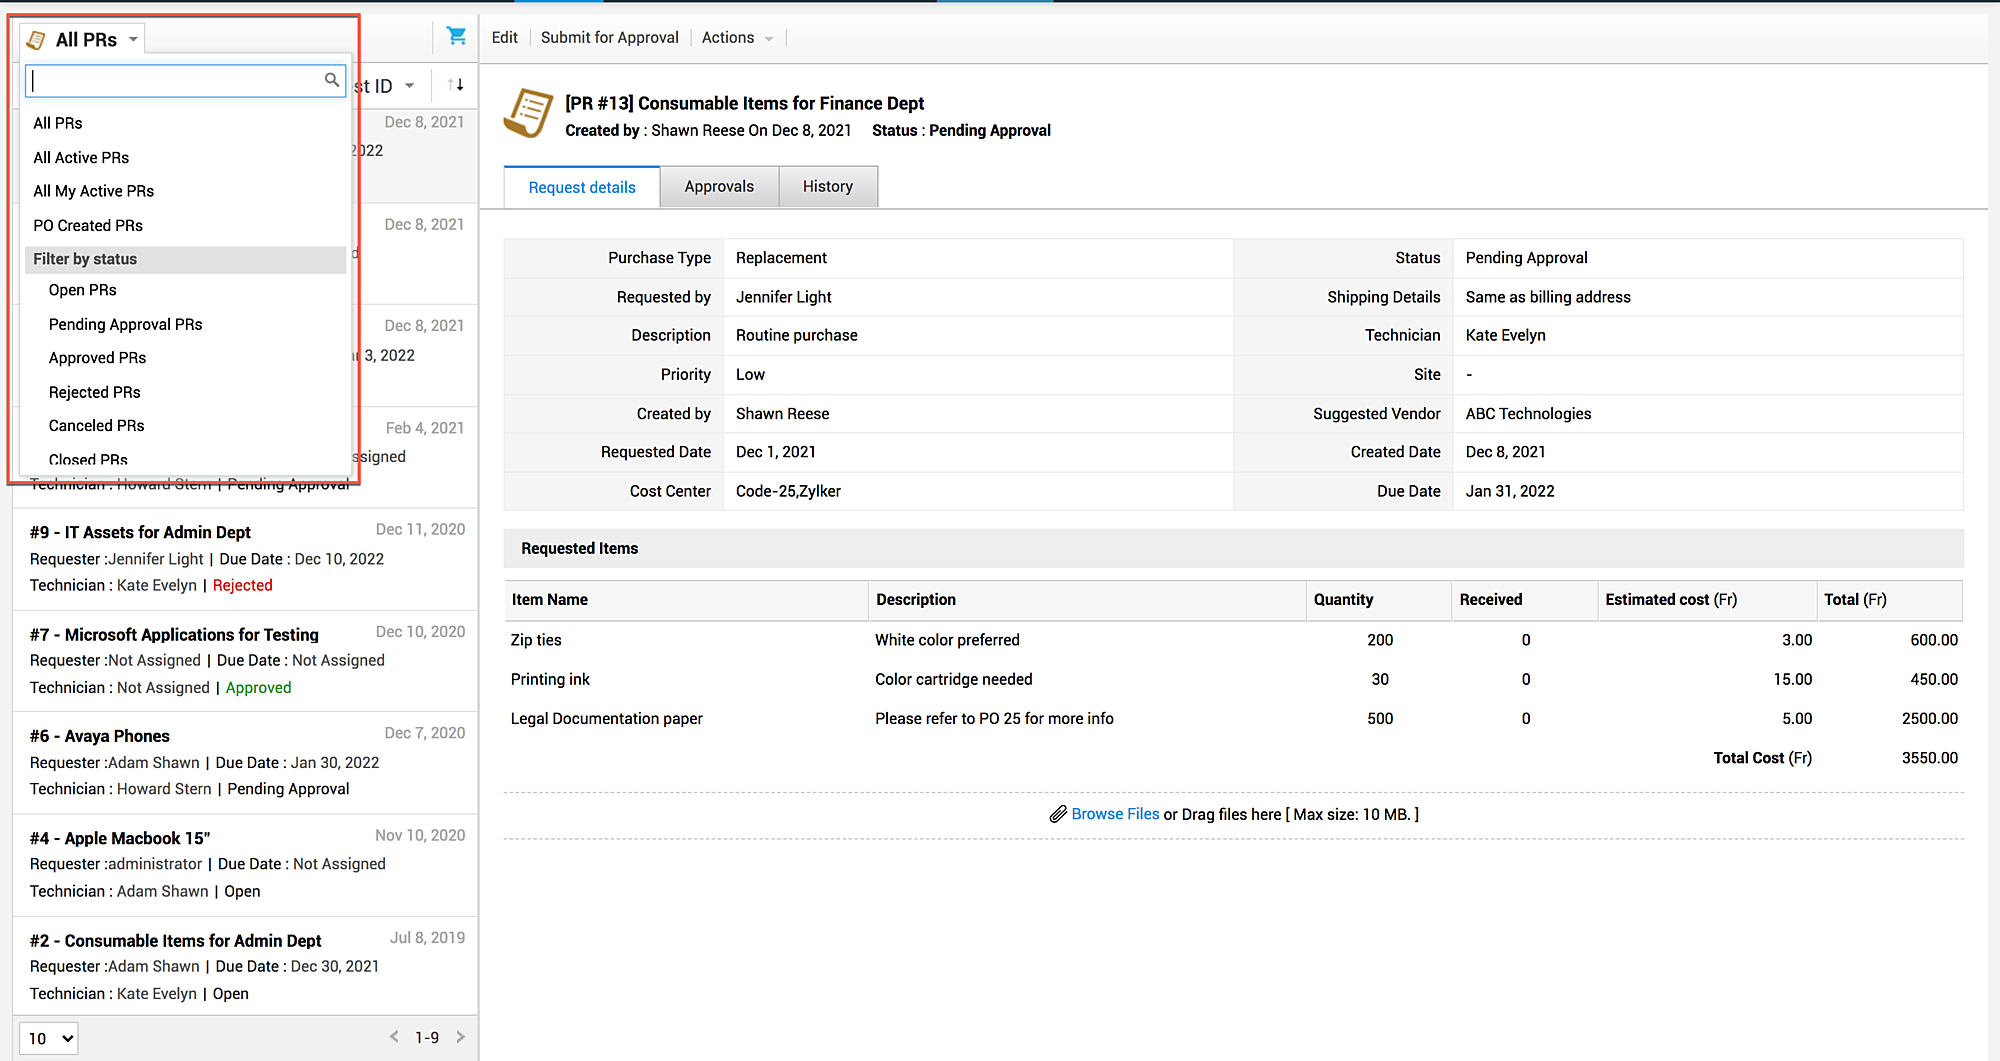Filter the list by Rejected PRs
The height and width of the screenshot is (1061, 2000).
tap(94, 392)
